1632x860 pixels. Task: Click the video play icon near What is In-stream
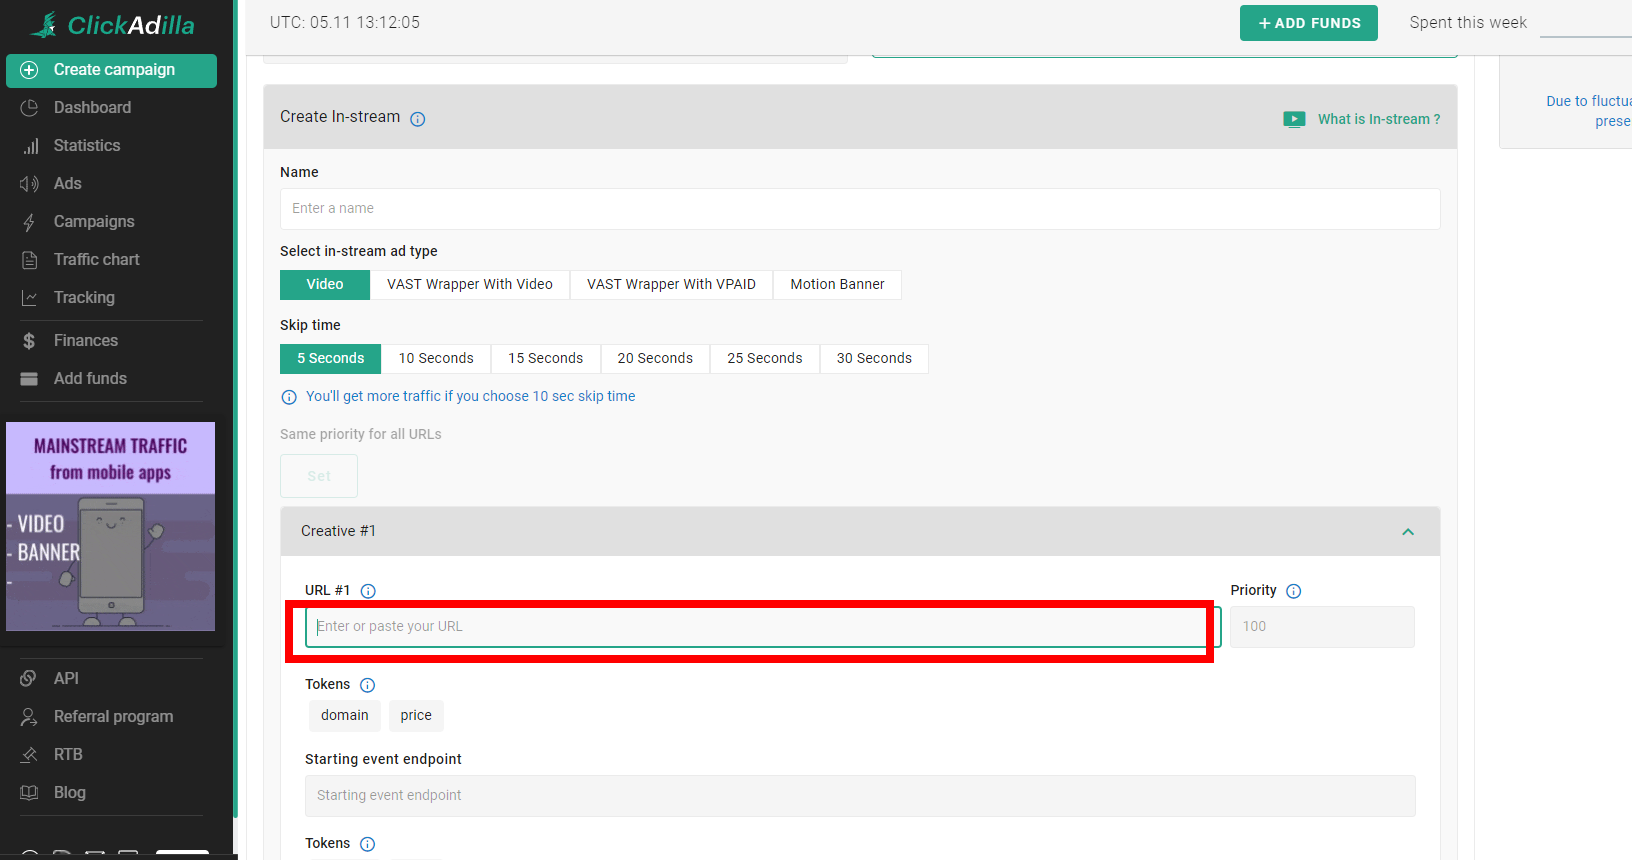[x=1294, y=119]
